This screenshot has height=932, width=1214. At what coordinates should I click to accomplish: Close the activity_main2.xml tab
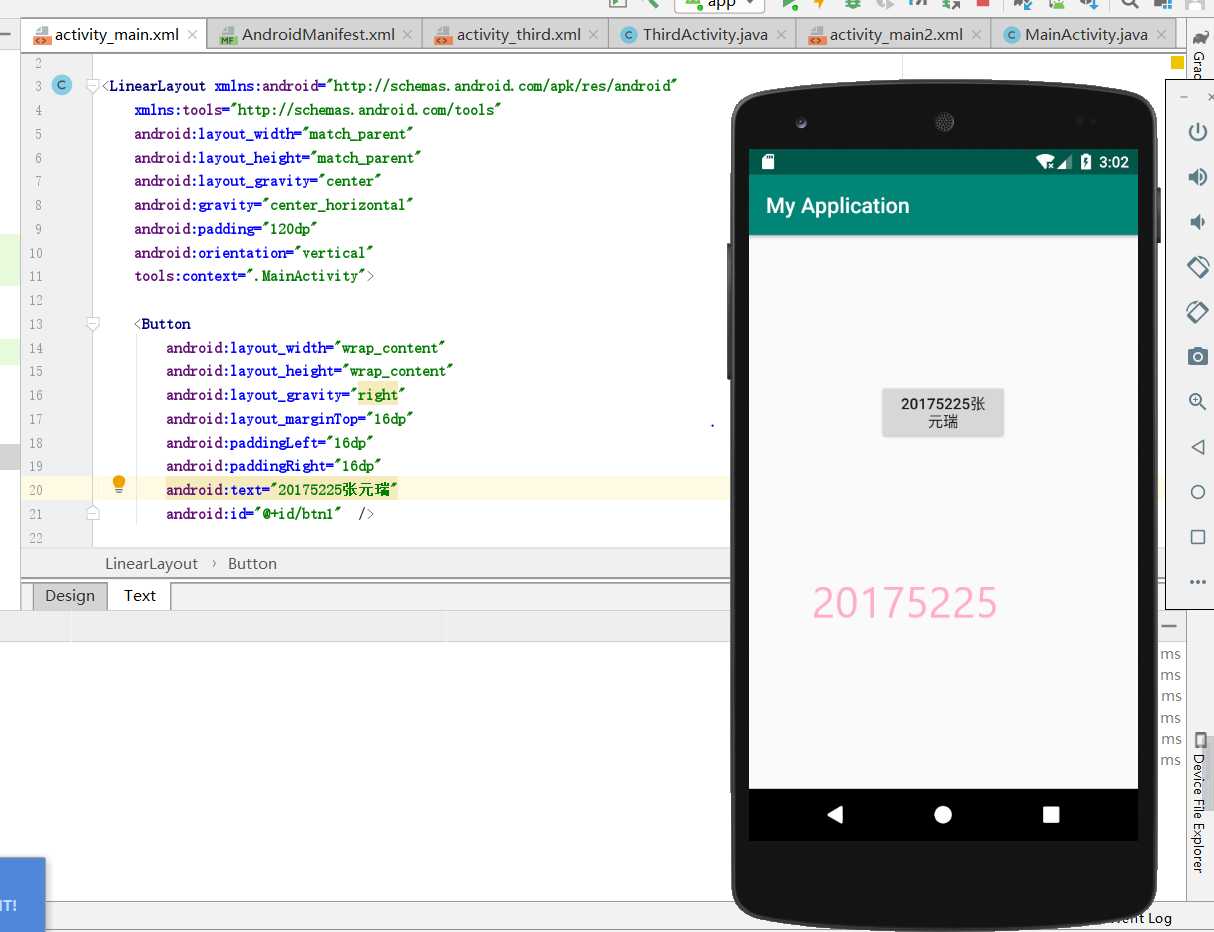click(x=977, y=35)
